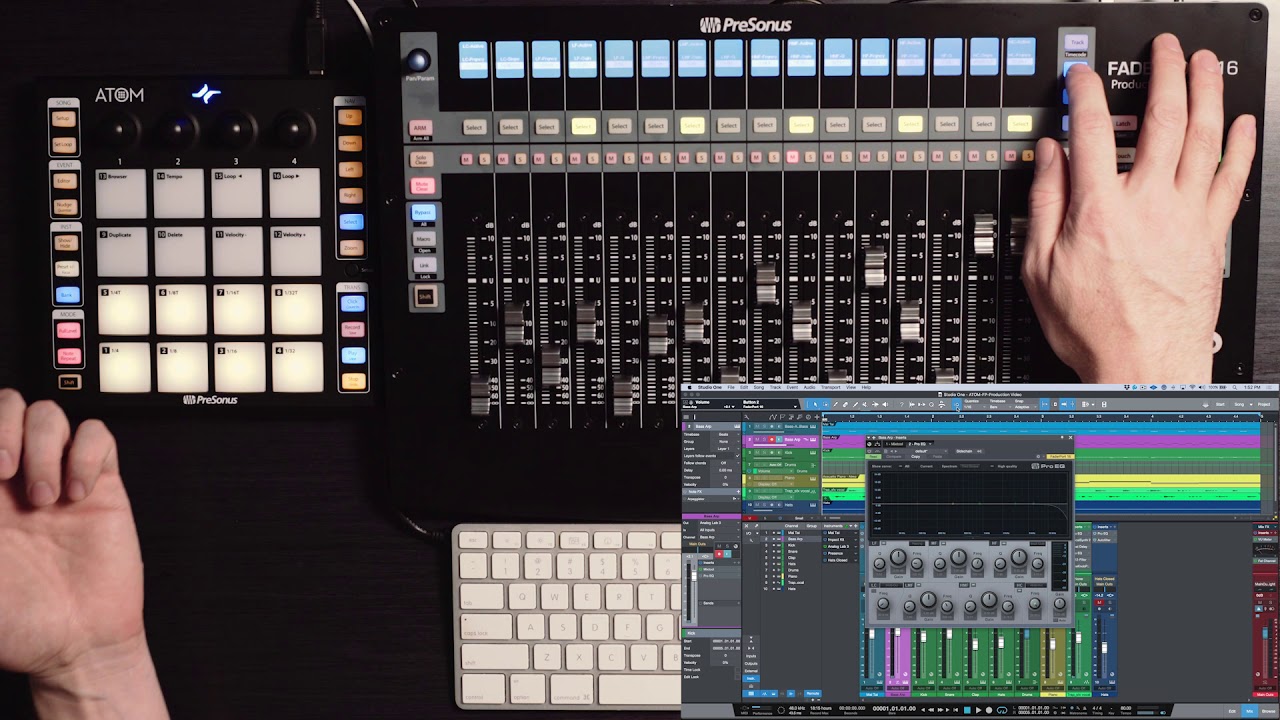Open the Pro EQ preset default dropdown
Image resolution: width=1280 pixels, height=720 pixels.
(921, 451)
